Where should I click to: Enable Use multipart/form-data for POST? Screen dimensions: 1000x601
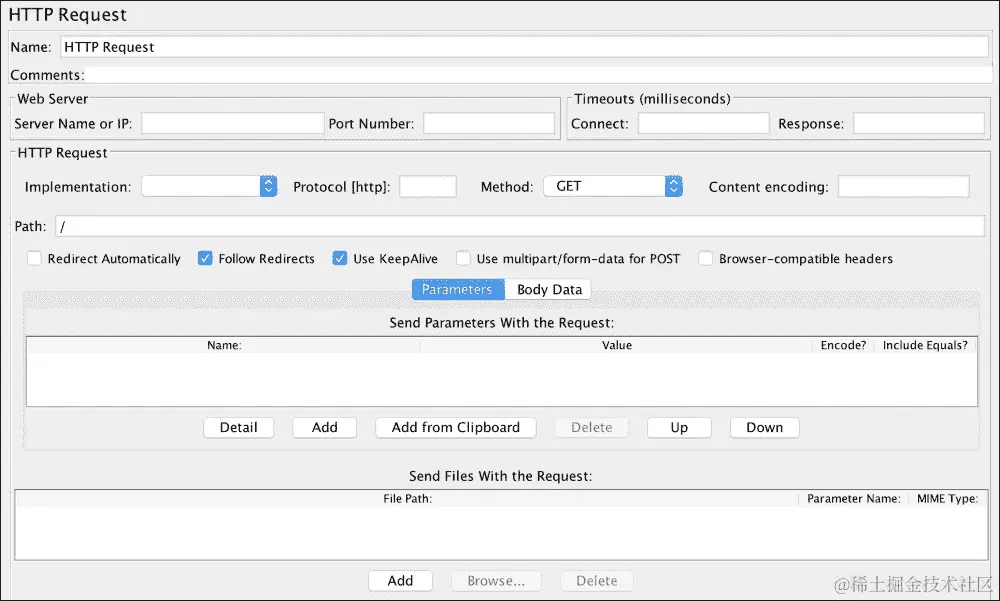click(x=463, y=258)
